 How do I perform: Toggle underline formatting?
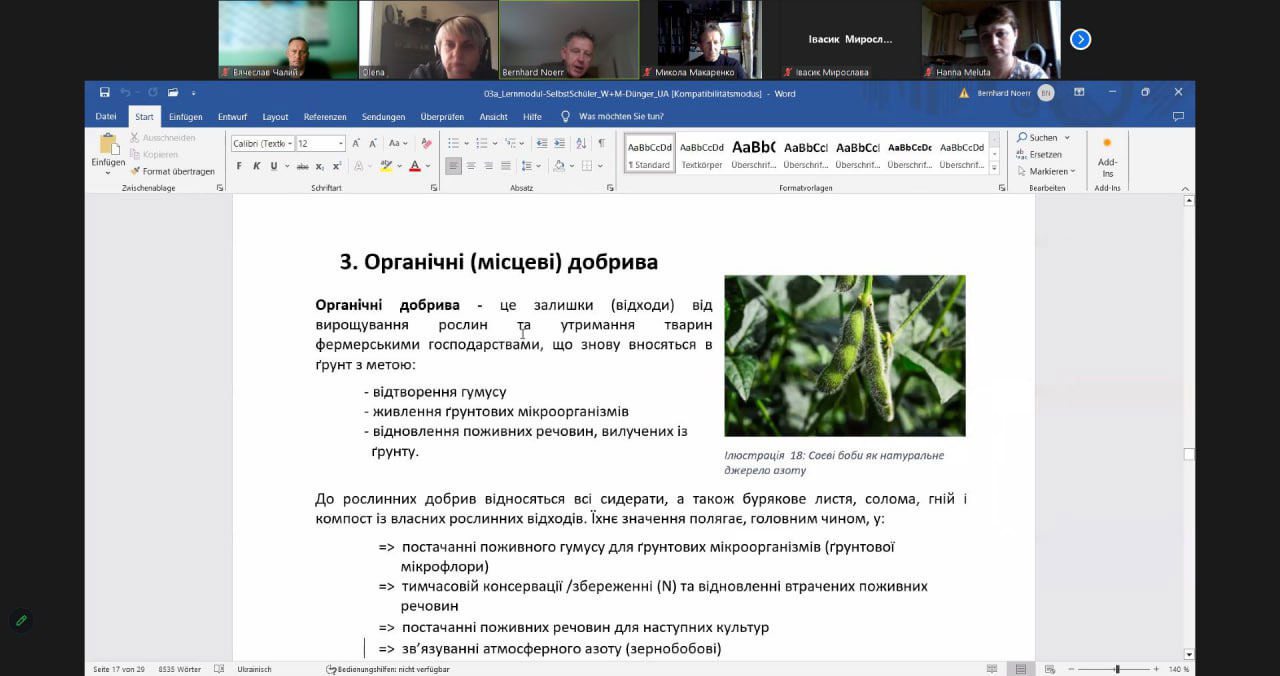[273, 166]
